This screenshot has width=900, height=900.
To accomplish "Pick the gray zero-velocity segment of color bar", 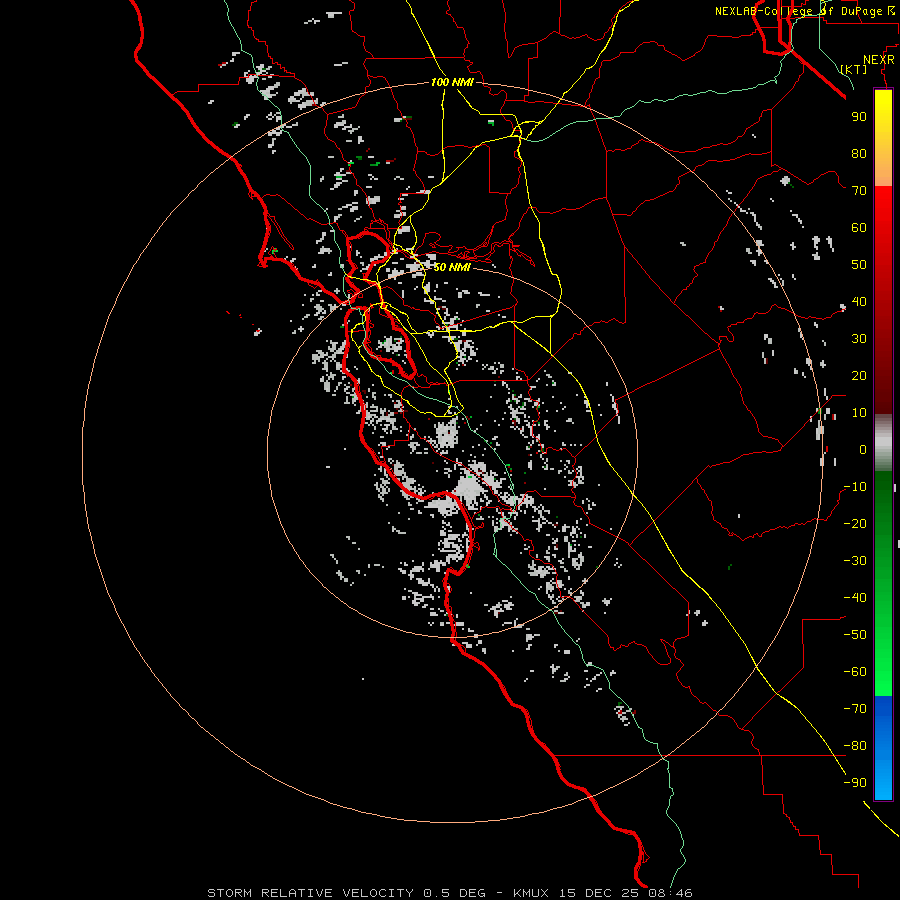I will click(883, 443).
